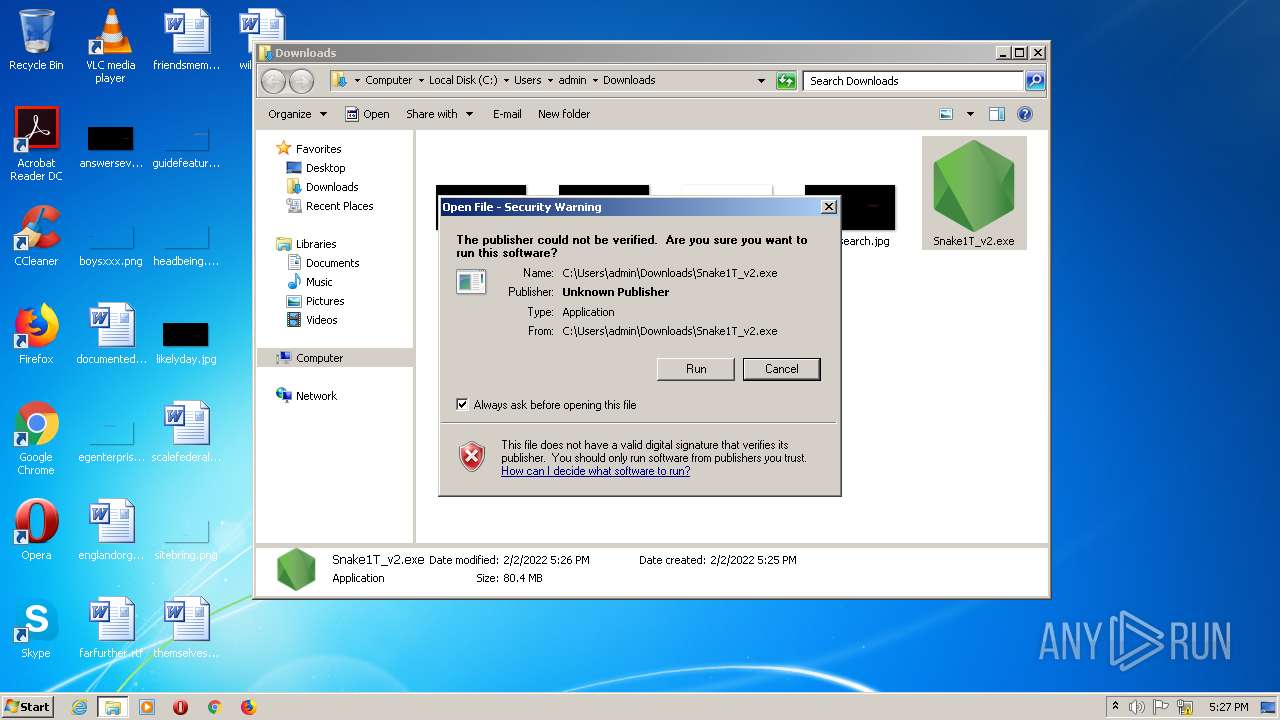Open the view options dropdown arrow
This screenshot has height=720, width=1280.
coord(970,114)
